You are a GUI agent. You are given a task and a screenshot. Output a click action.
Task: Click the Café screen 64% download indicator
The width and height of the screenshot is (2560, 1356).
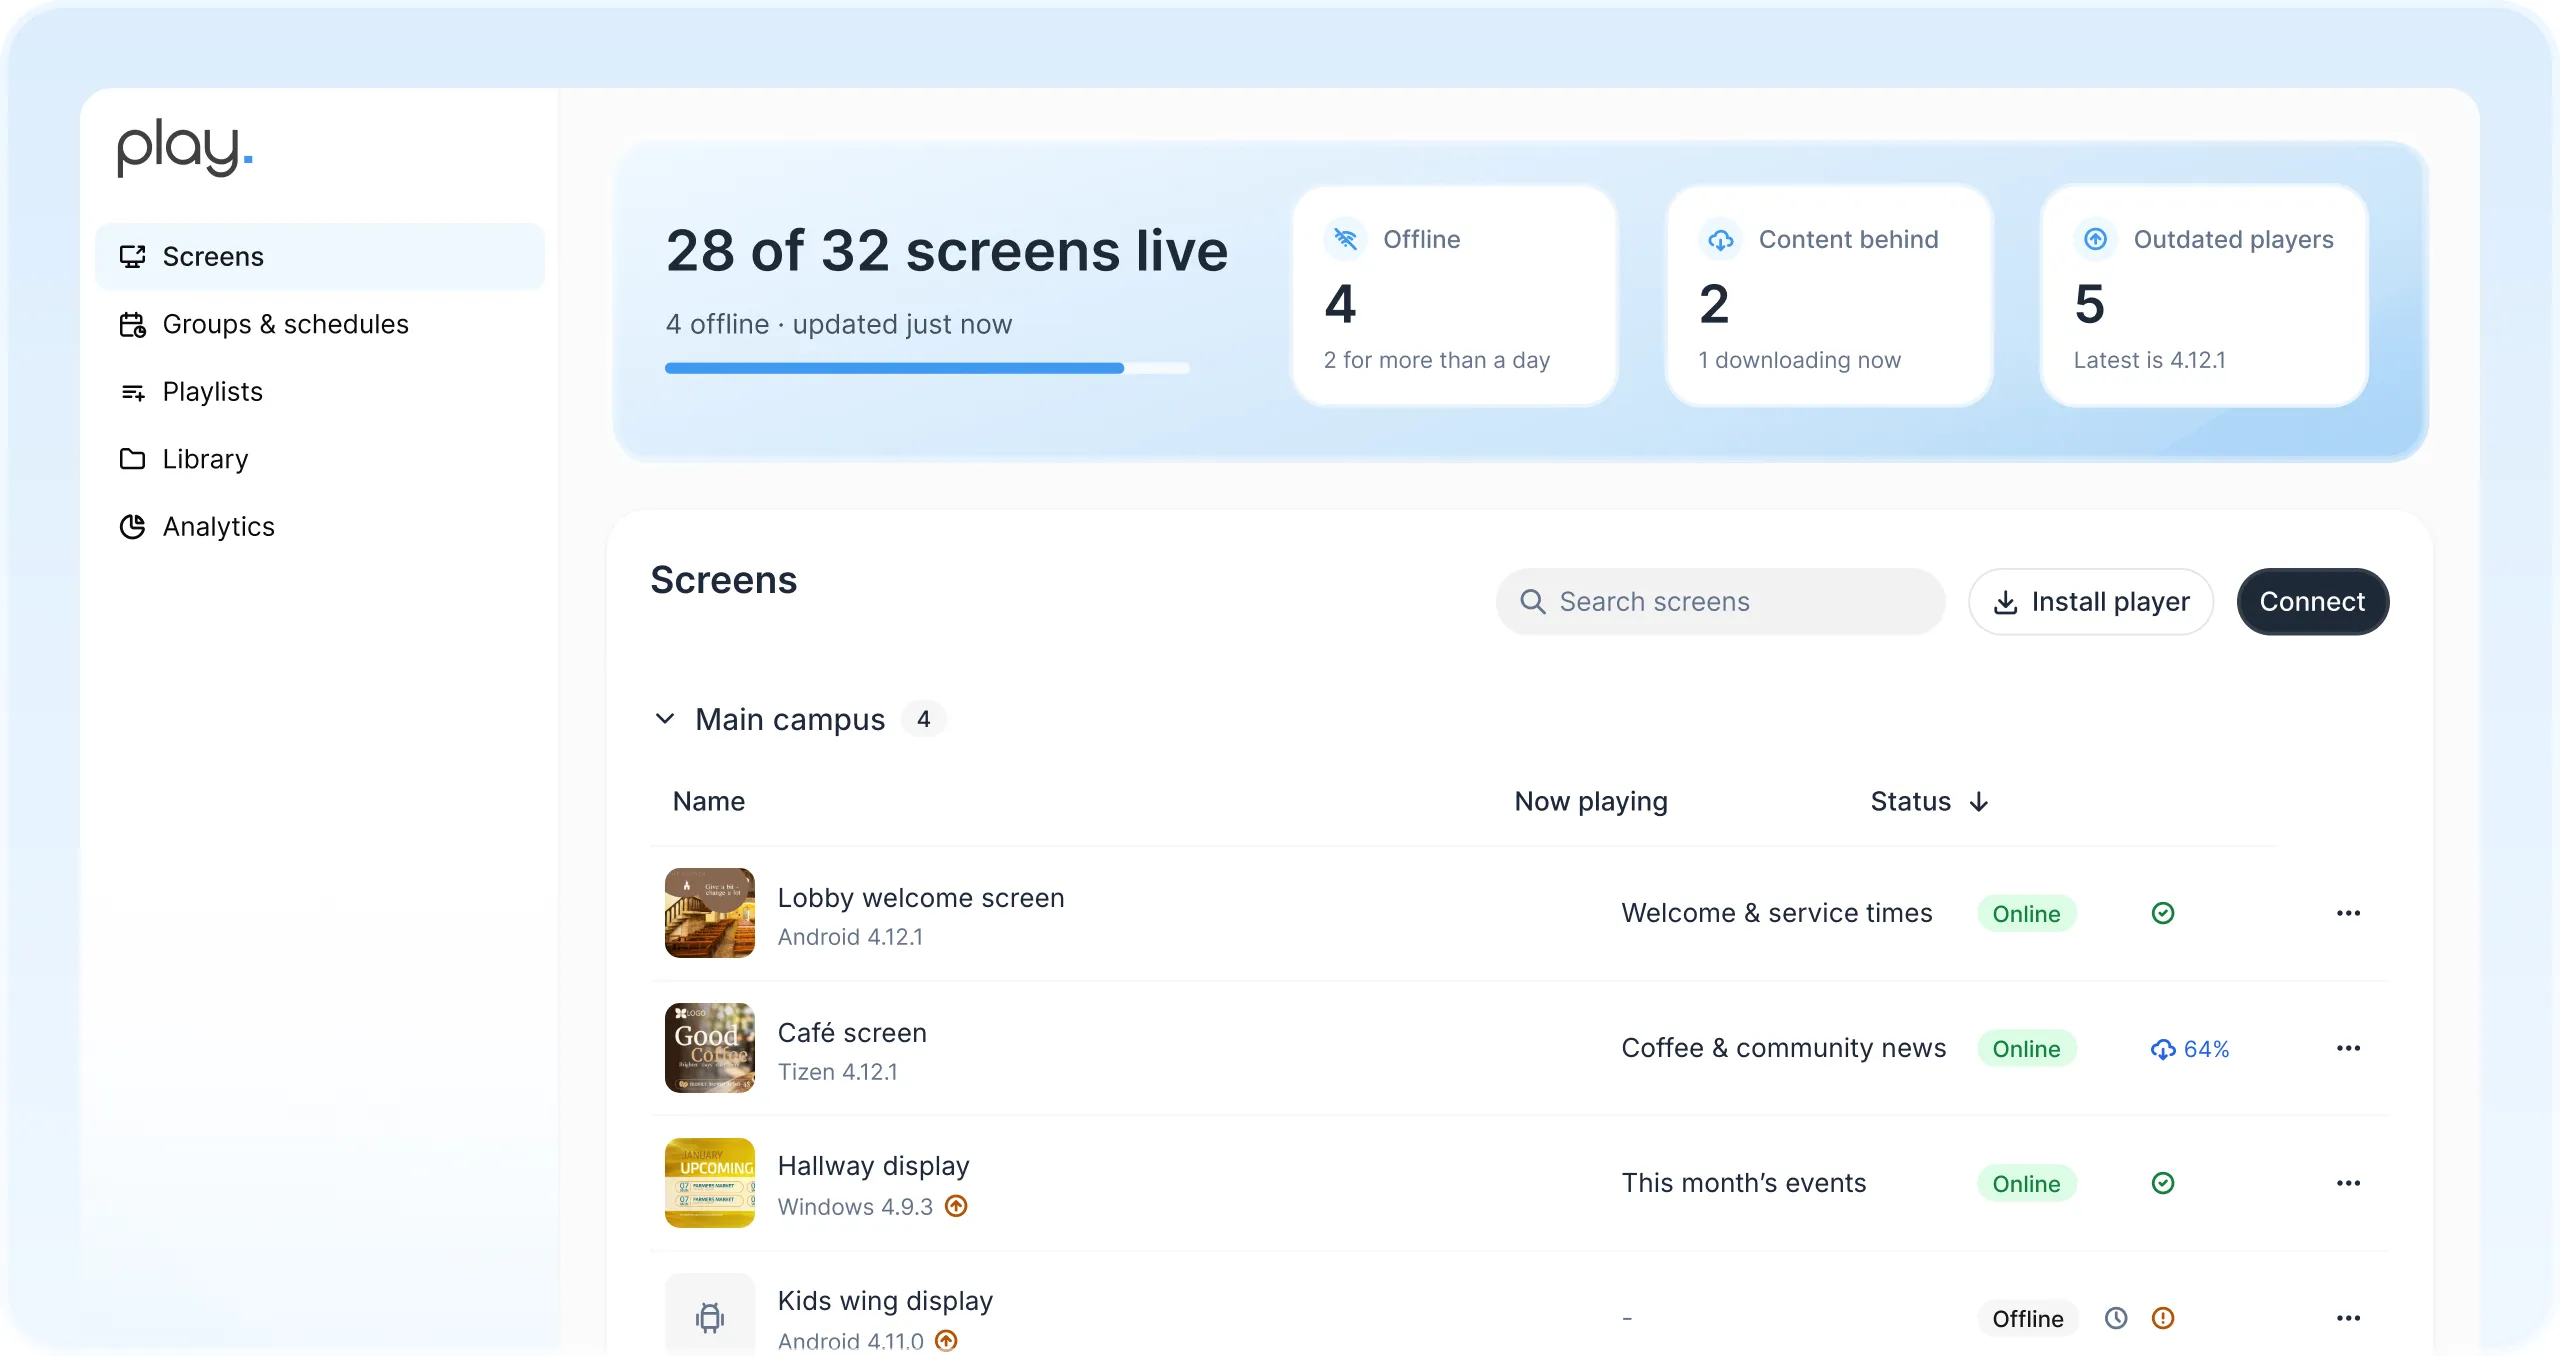[x=2190, y=1049]
